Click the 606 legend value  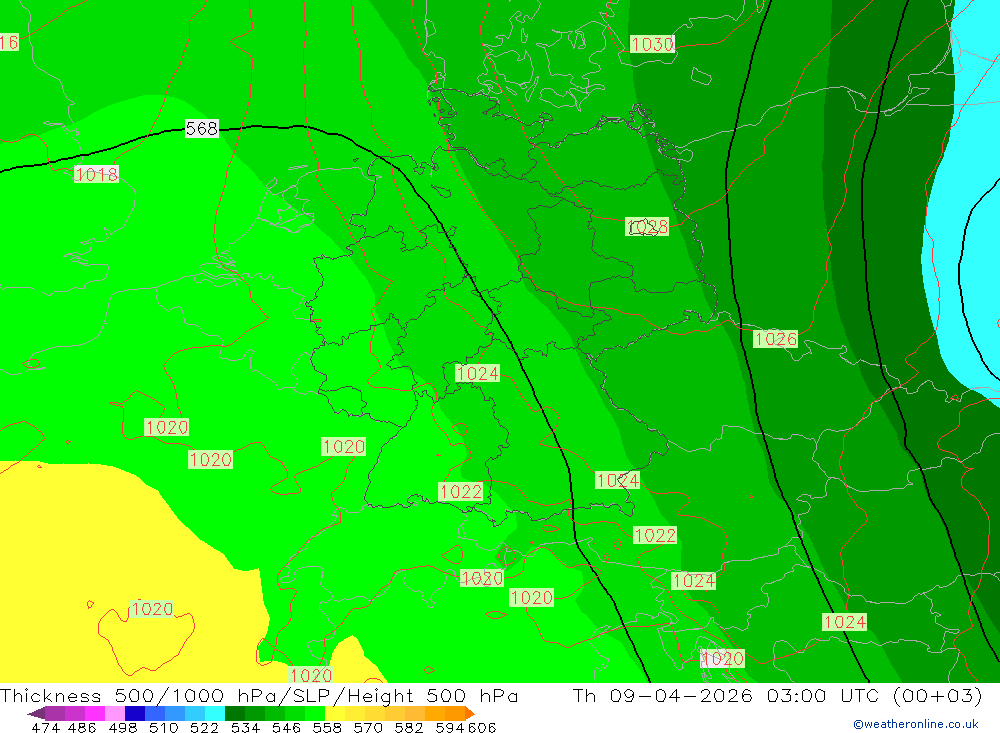tap(482, 727)
